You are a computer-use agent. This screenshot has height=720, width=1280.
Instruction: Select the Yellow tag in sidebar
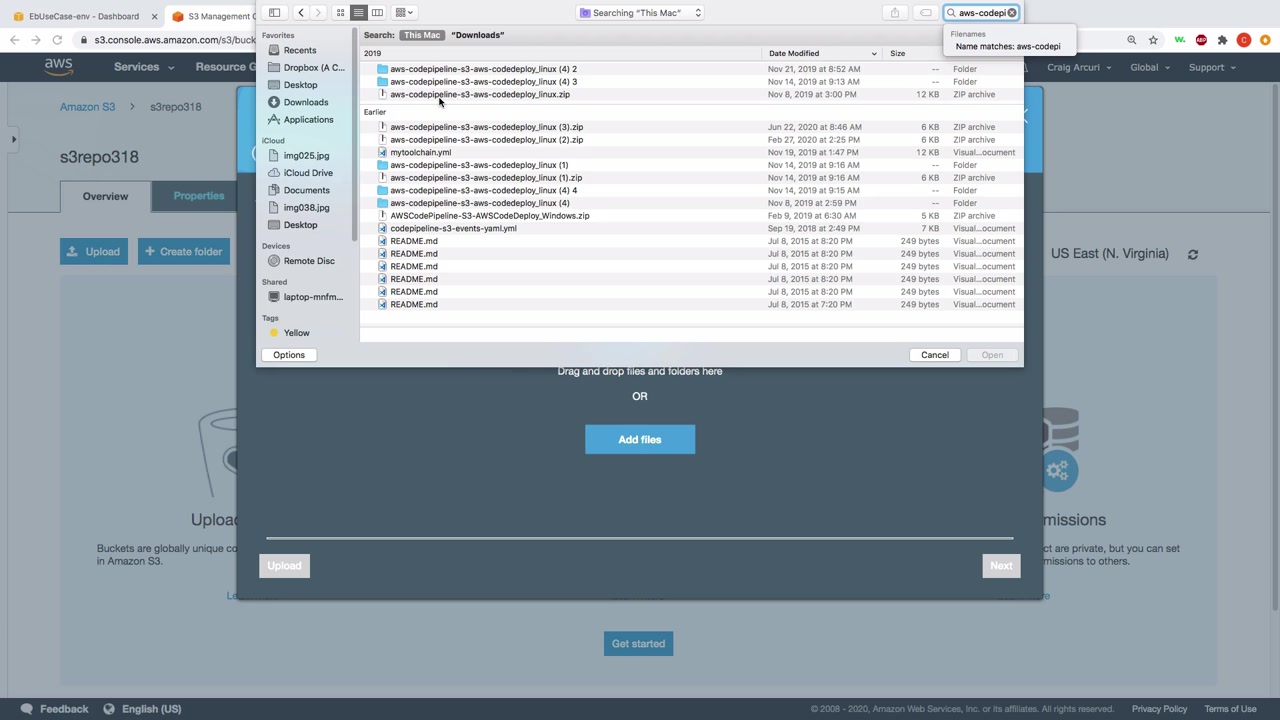click(296, 333)
